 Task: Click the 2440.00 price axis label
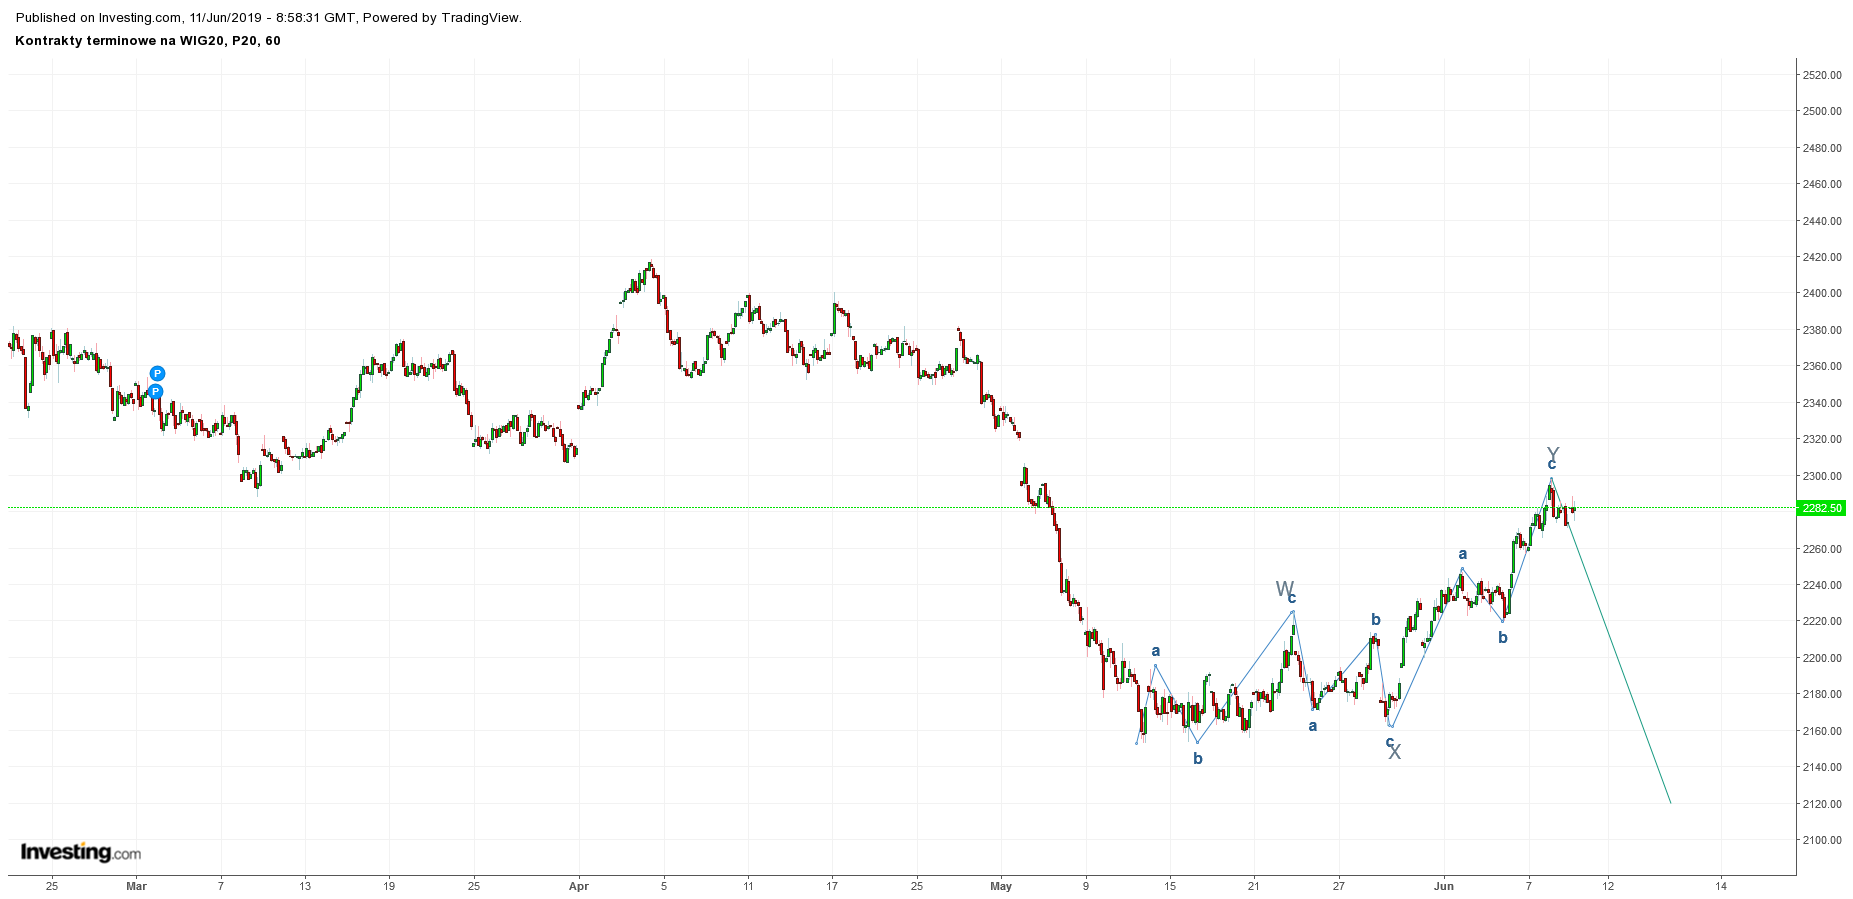[x=1822, y=221]
